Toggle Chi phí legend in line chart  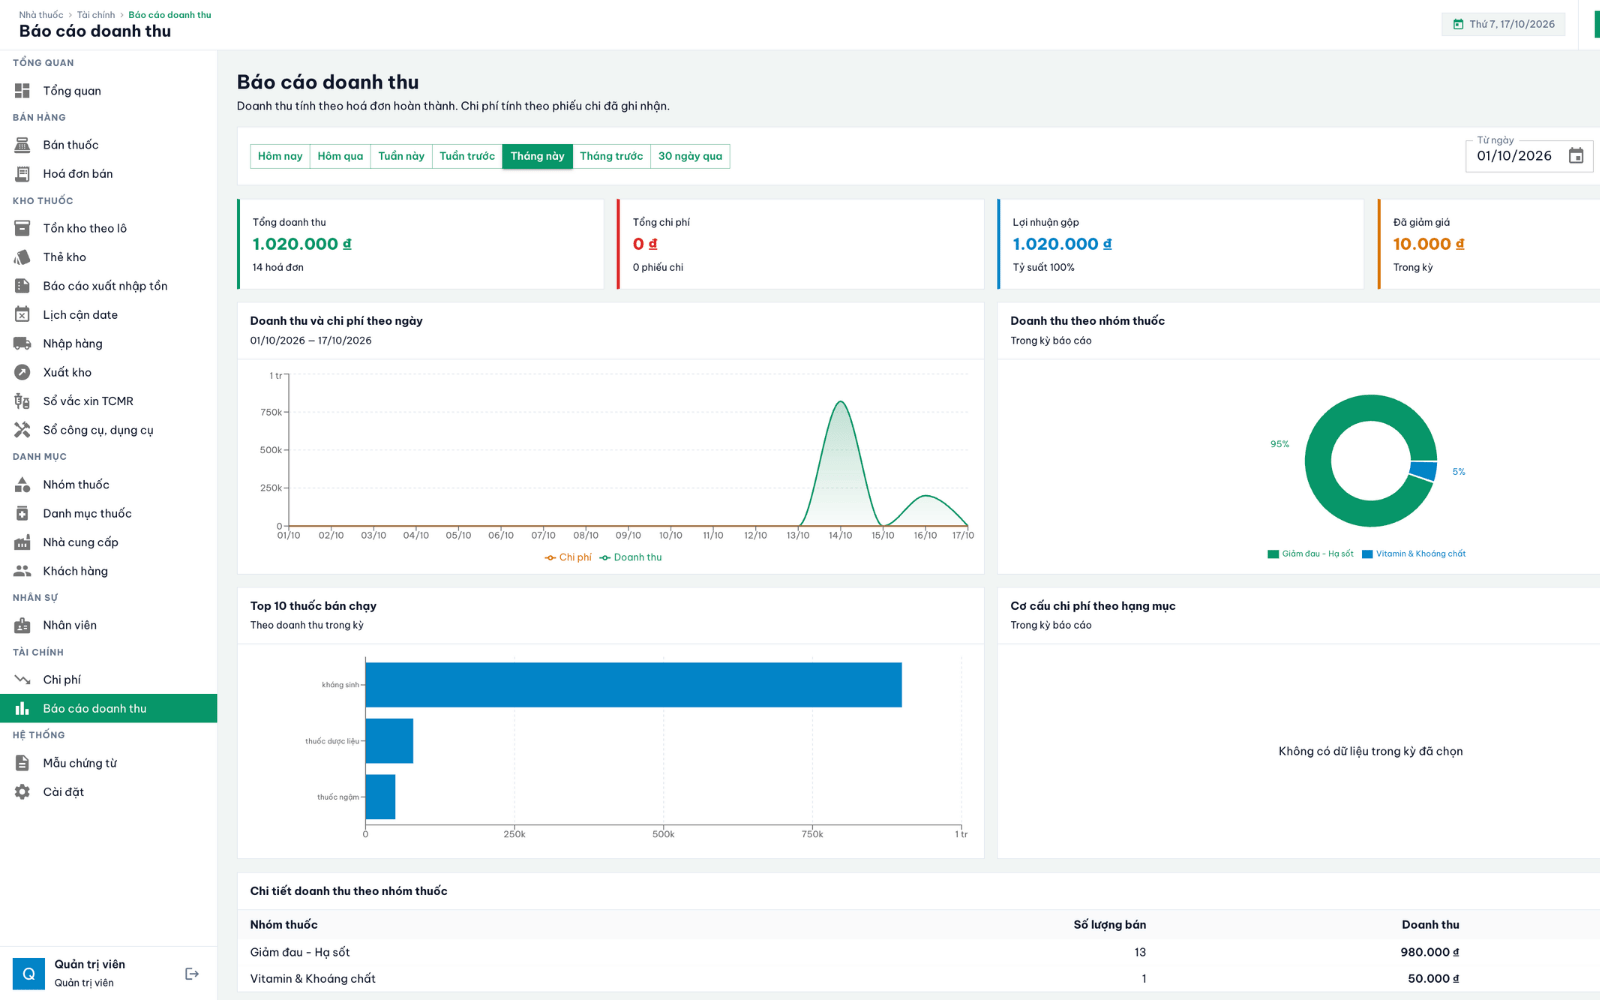[x=568, y=558]
